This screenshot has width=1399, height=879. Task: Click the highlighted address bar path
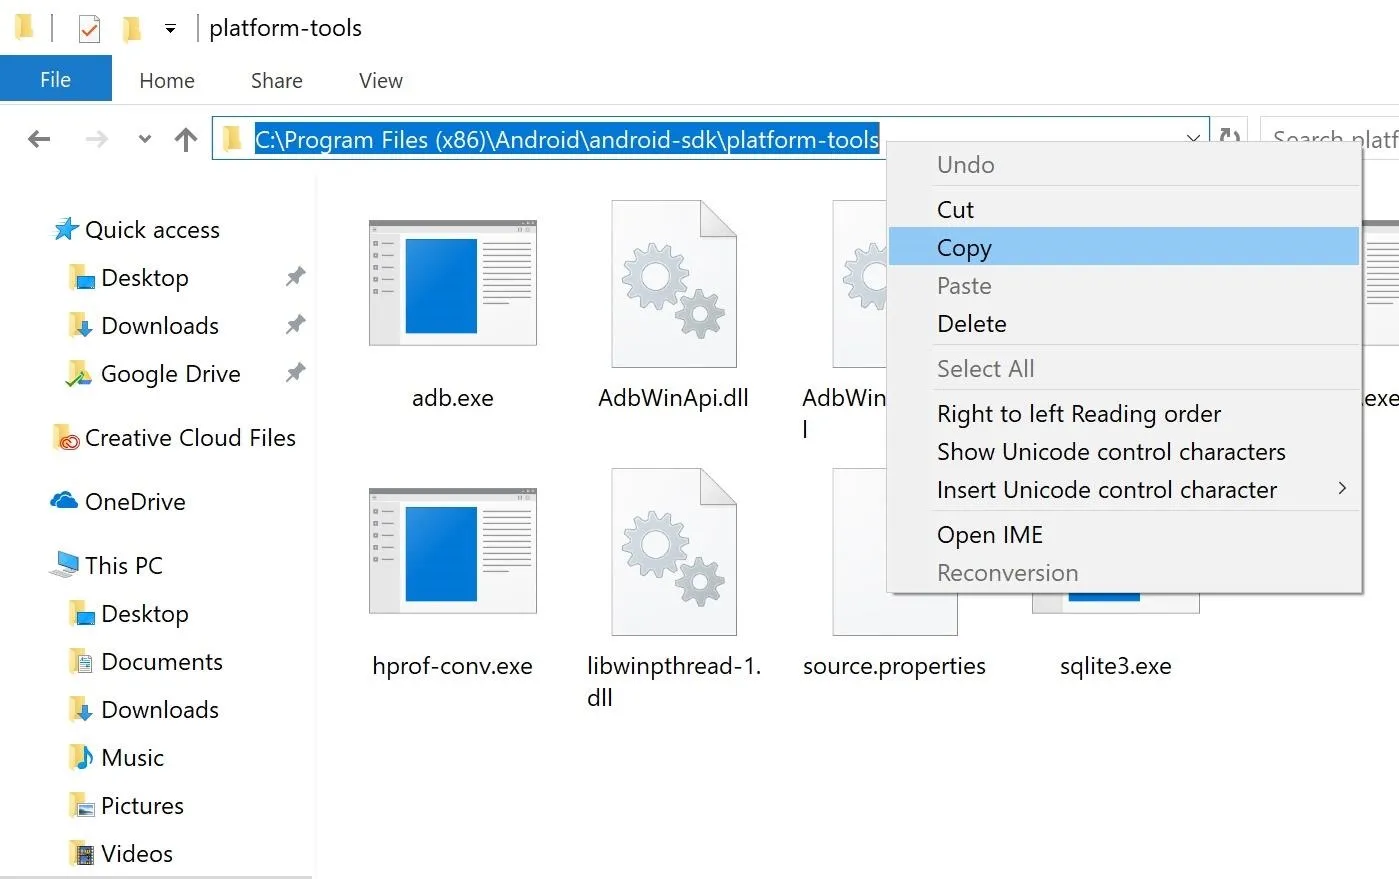566,139
